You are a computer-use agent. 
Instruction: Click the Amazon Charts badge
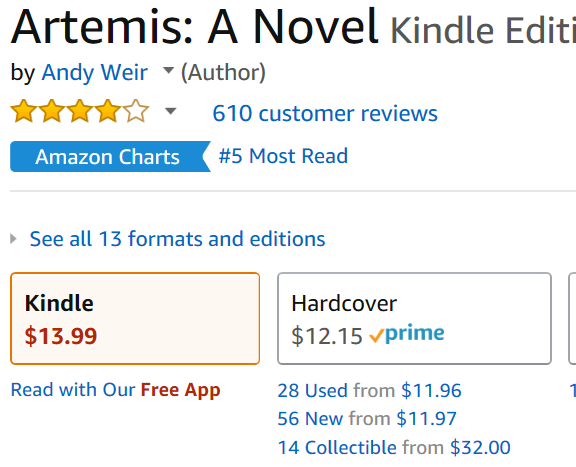point(110,157)
